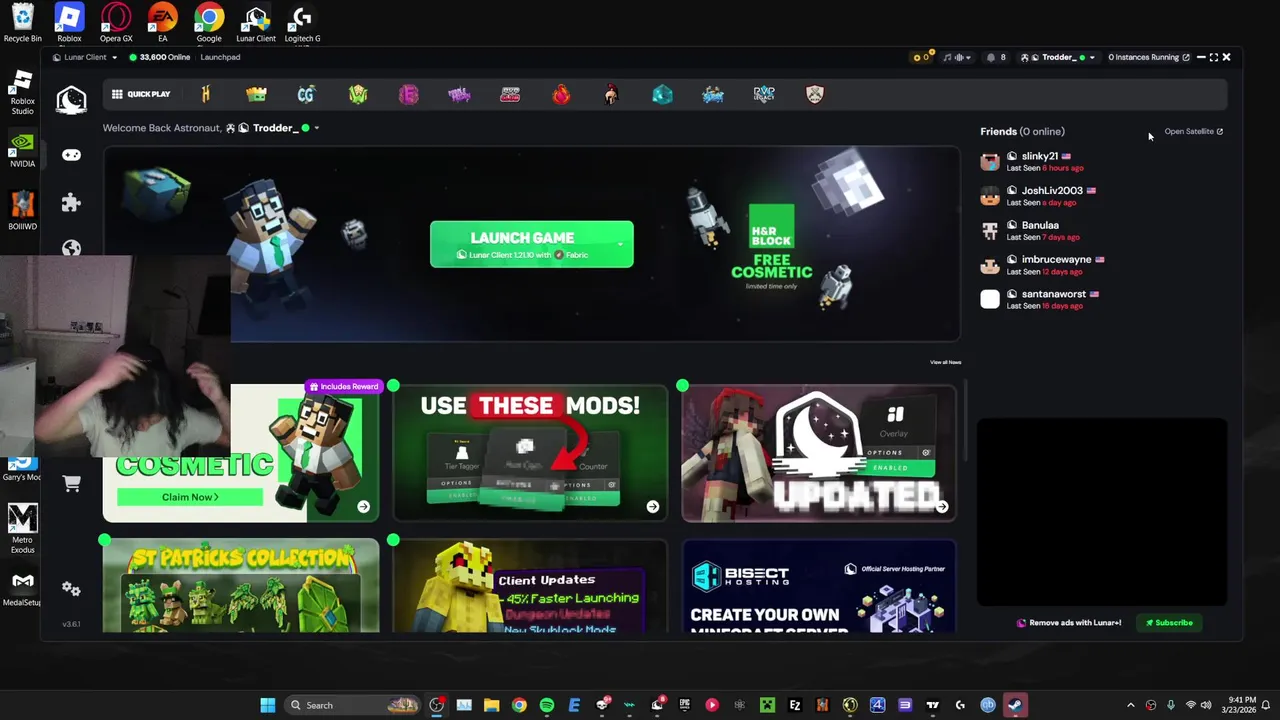Show hidden icons in system tray
The height and width of the screenshot is (720, 1280).
(1131, 705)
